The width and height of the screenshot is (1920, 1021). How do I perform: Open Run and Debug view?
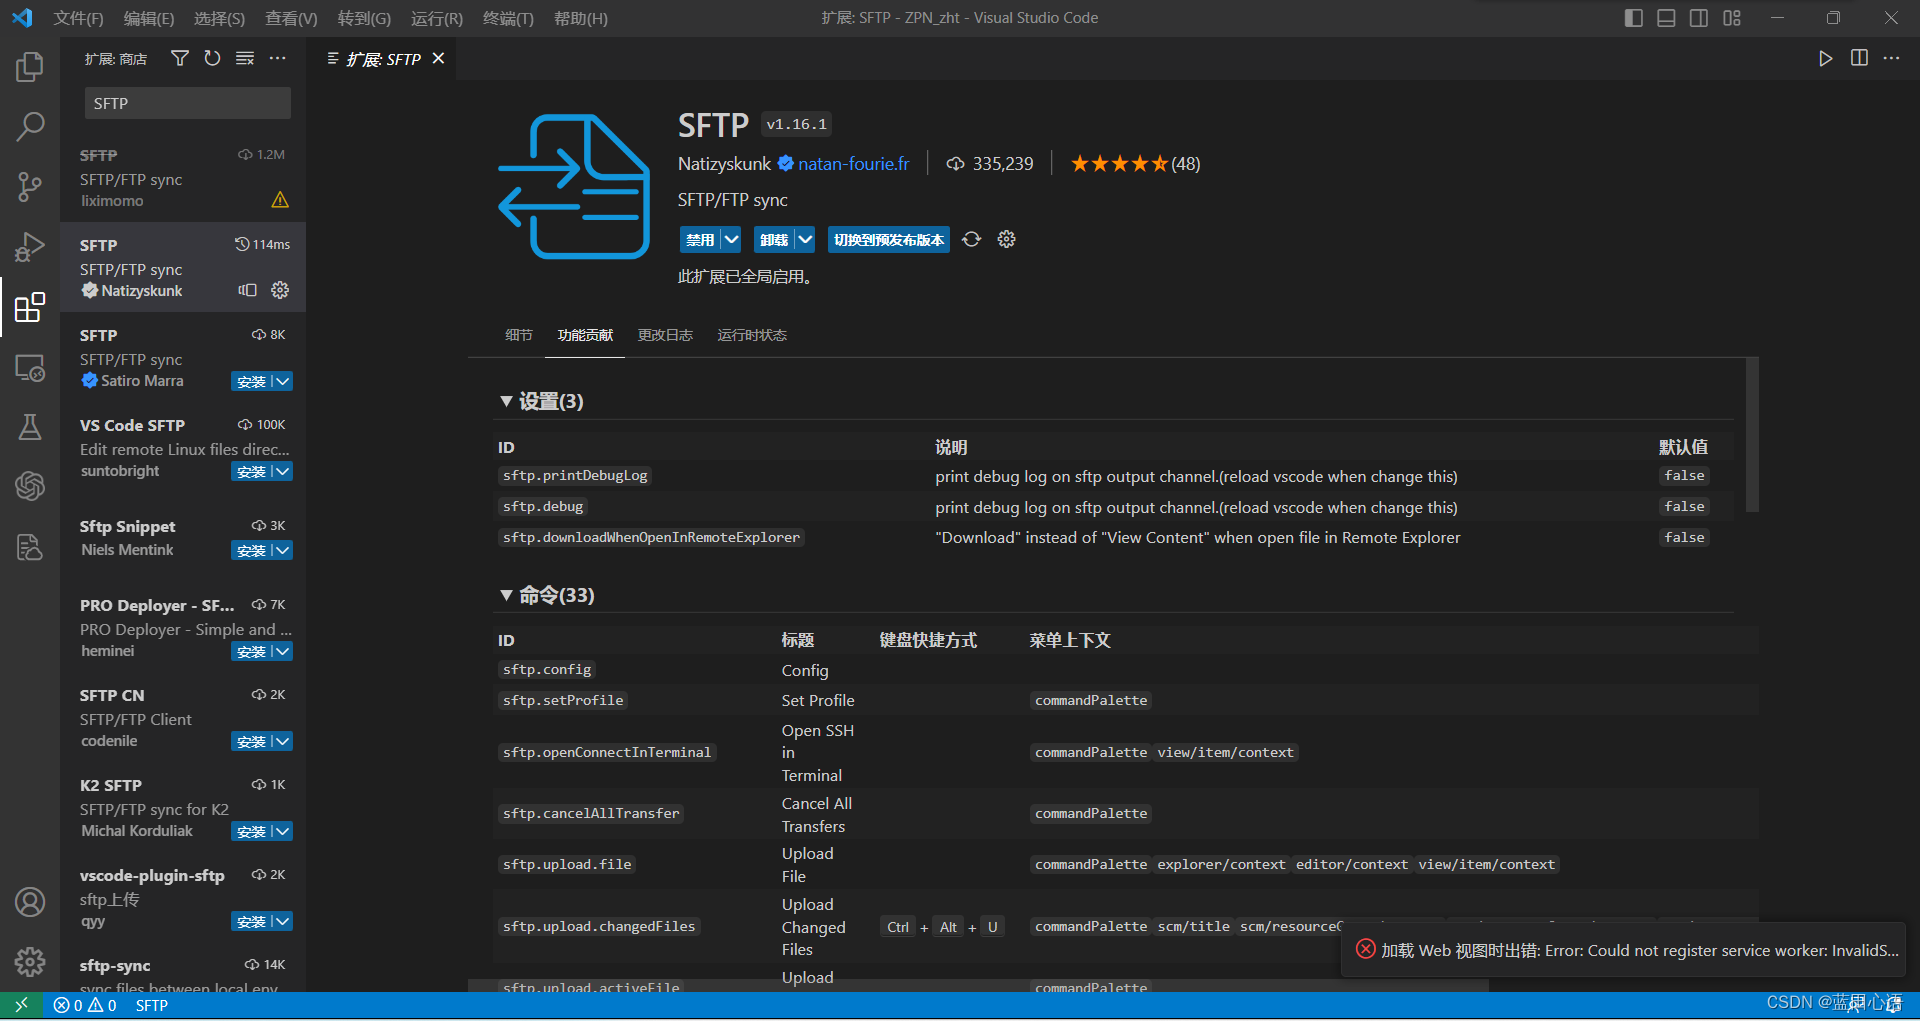coord(30,246)
